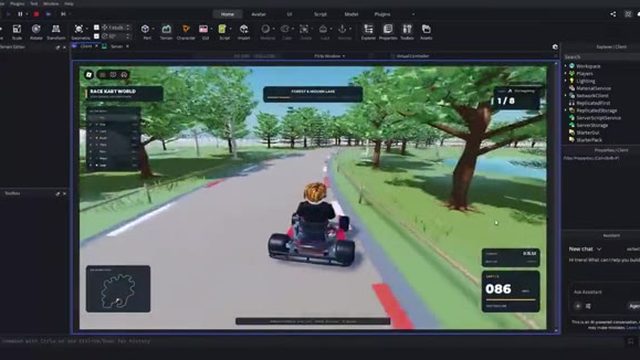This screenshot has height=360, width=640.
Task: Select the Server viewport tab
Action: [x=116, y=47]
